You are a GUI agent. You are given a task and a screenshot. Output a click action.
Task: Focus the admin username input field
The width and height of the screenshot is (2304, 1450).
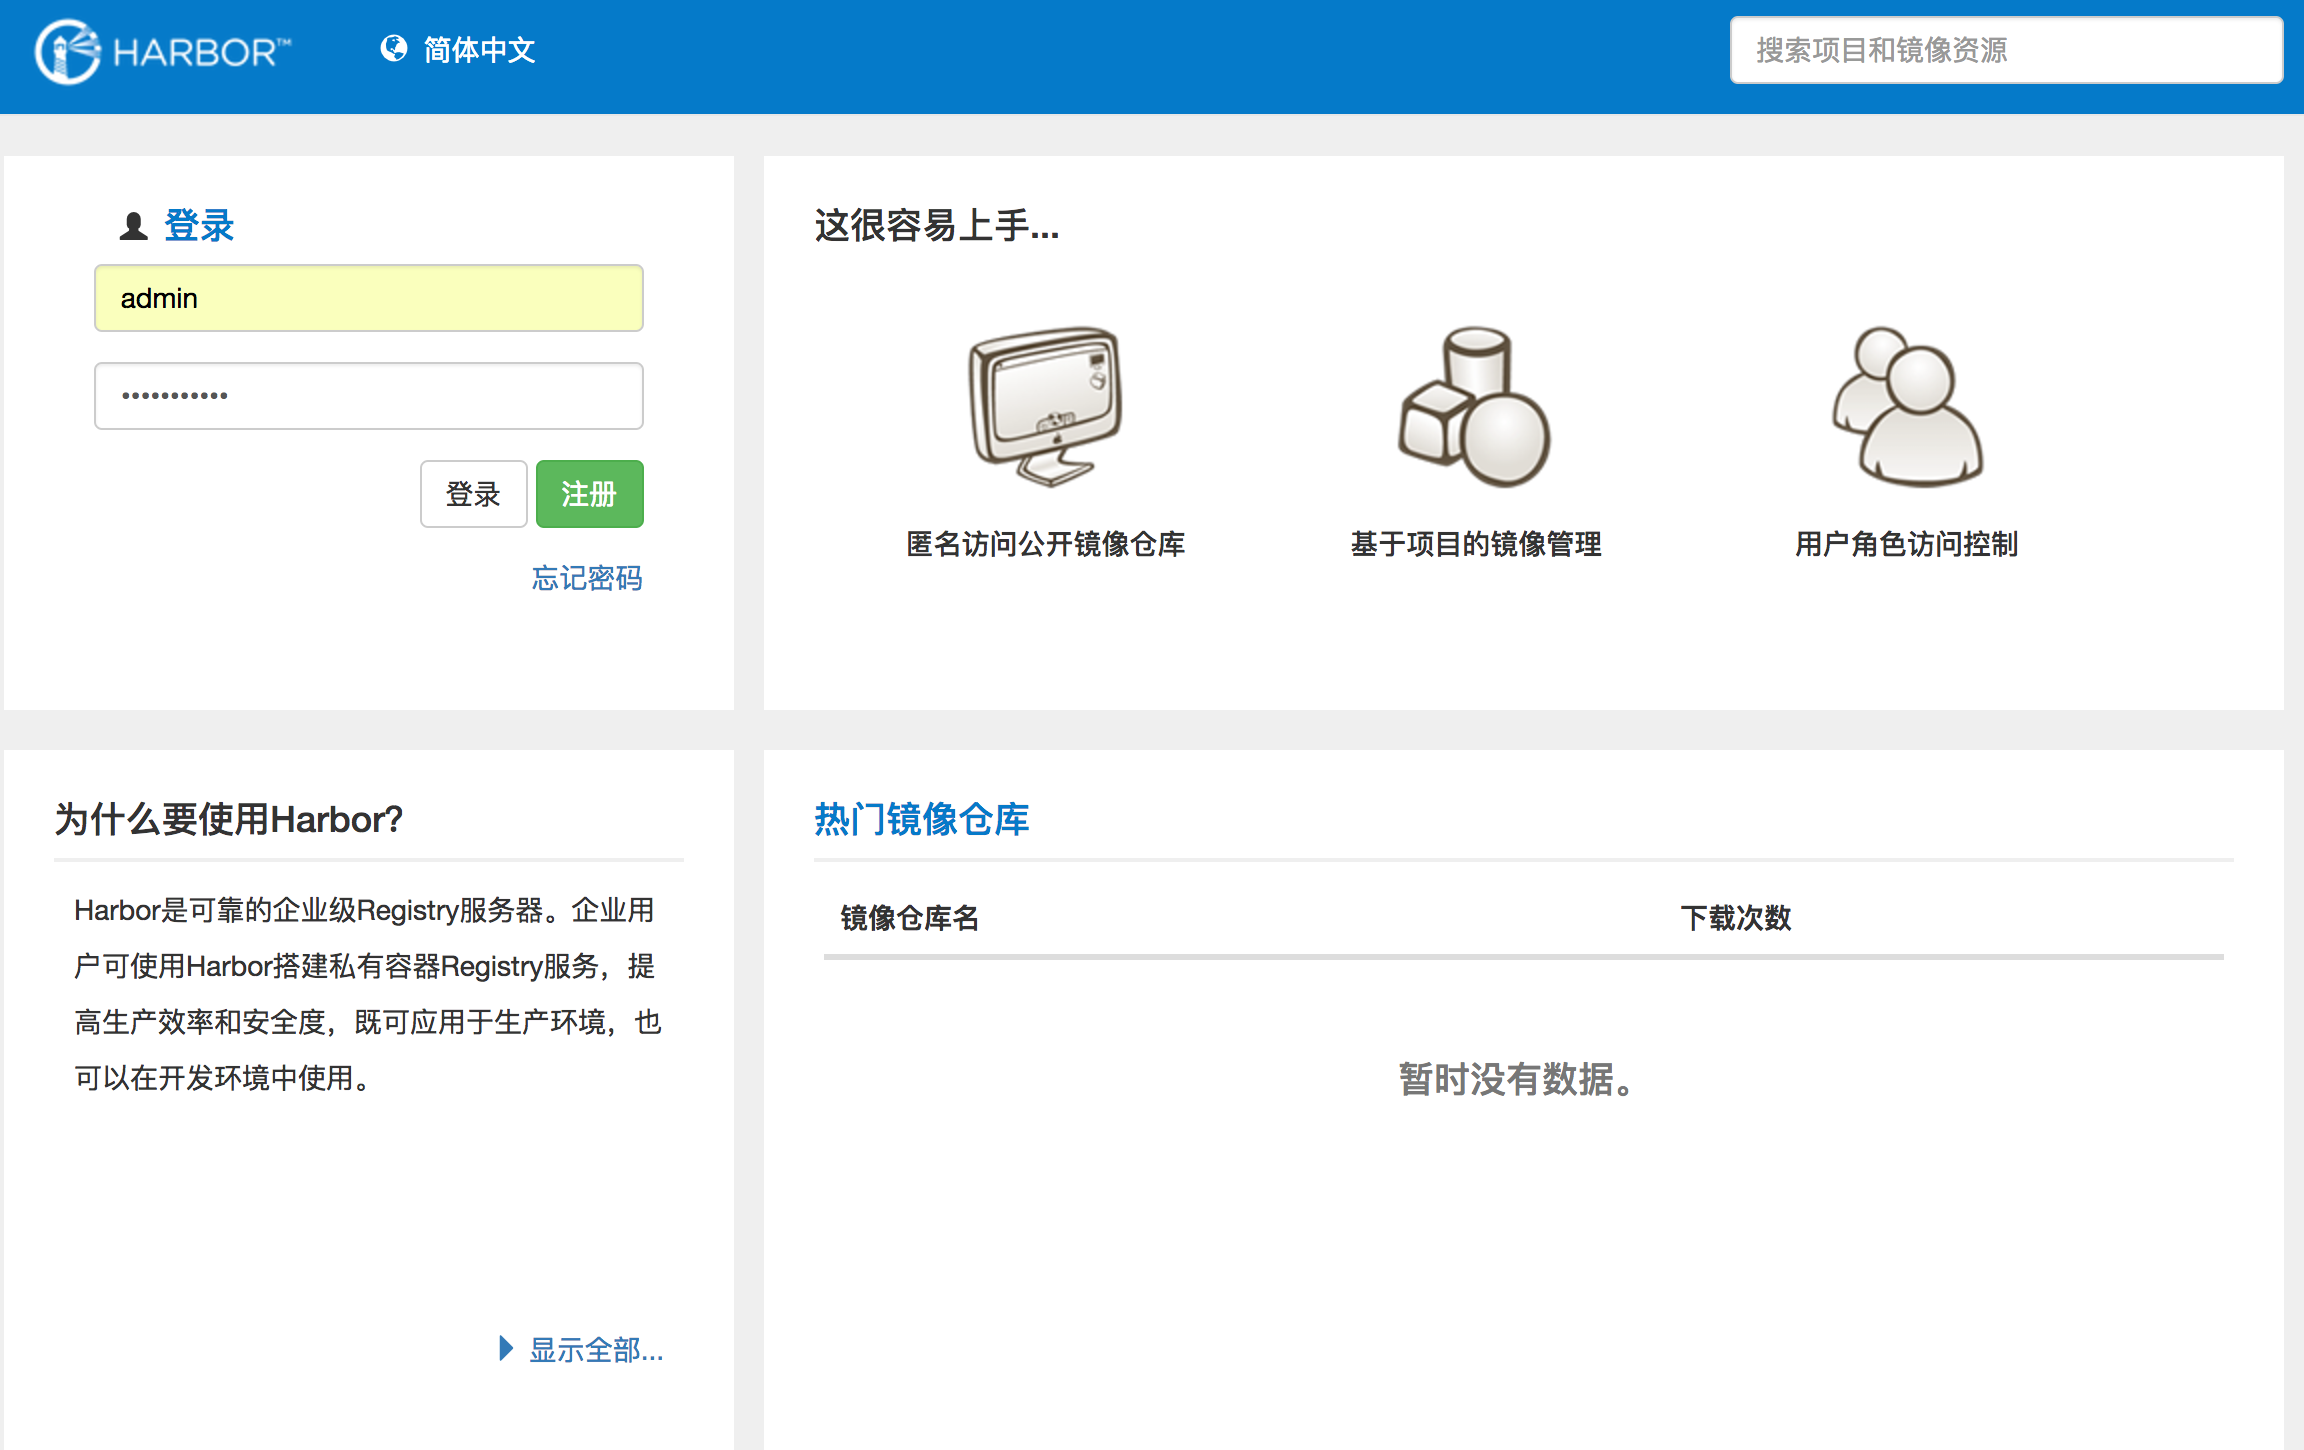click(x=368, y=298)
